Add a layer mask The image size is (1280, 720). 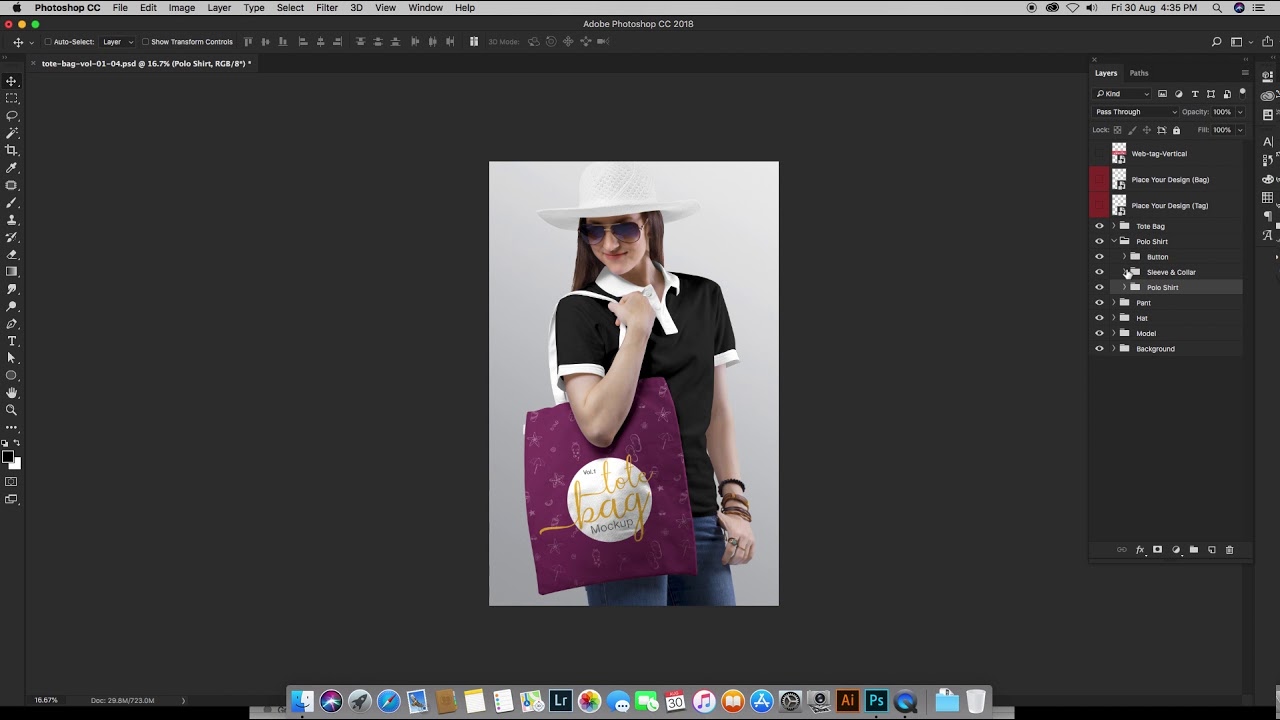[x=1158, y=550]
